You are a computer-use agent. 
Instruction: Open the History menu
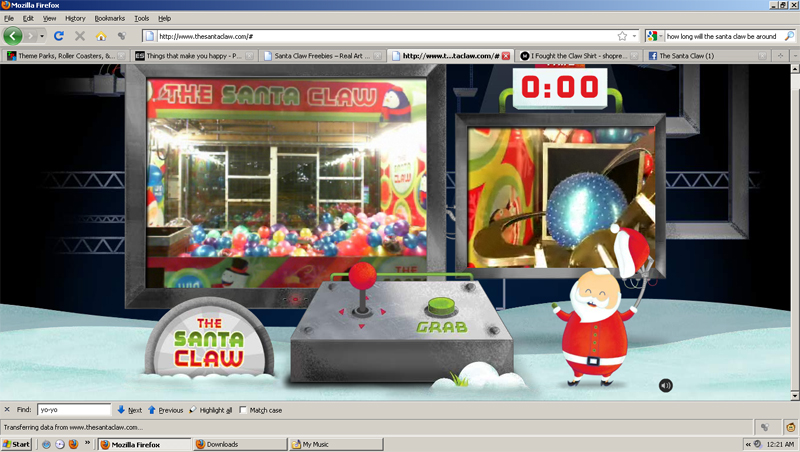coord(75,18)
